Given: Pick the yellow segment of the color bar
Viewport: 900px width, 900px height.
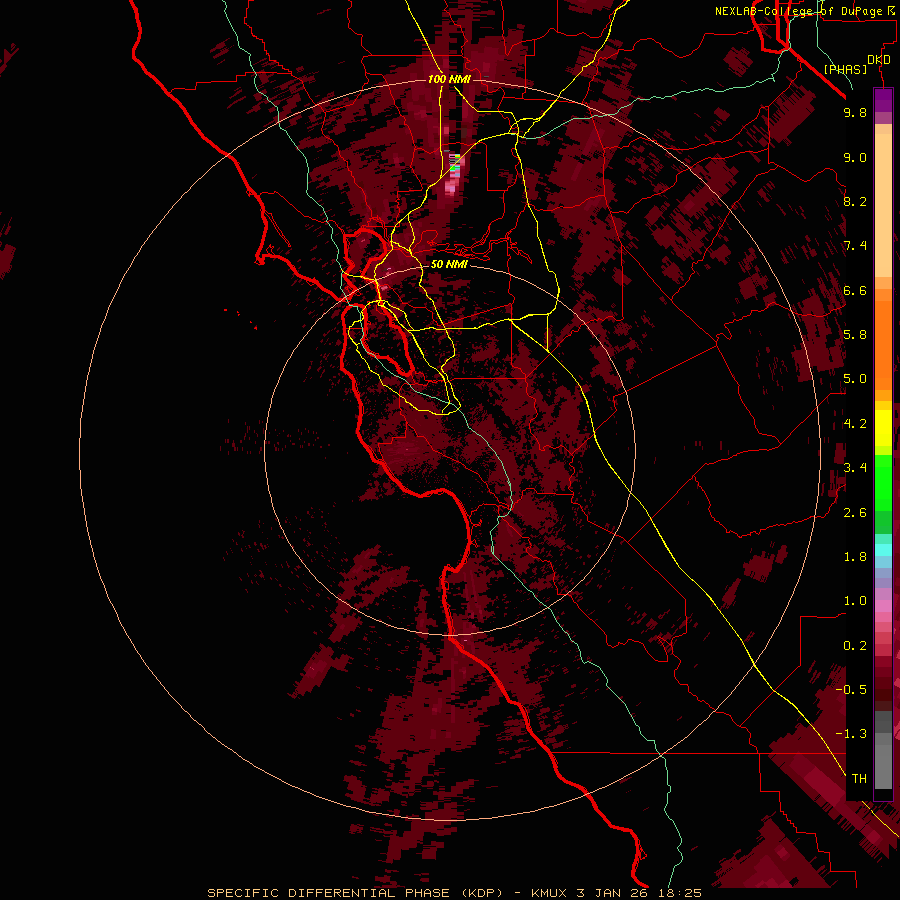Looking at the screenshot, I should (883, 428).
